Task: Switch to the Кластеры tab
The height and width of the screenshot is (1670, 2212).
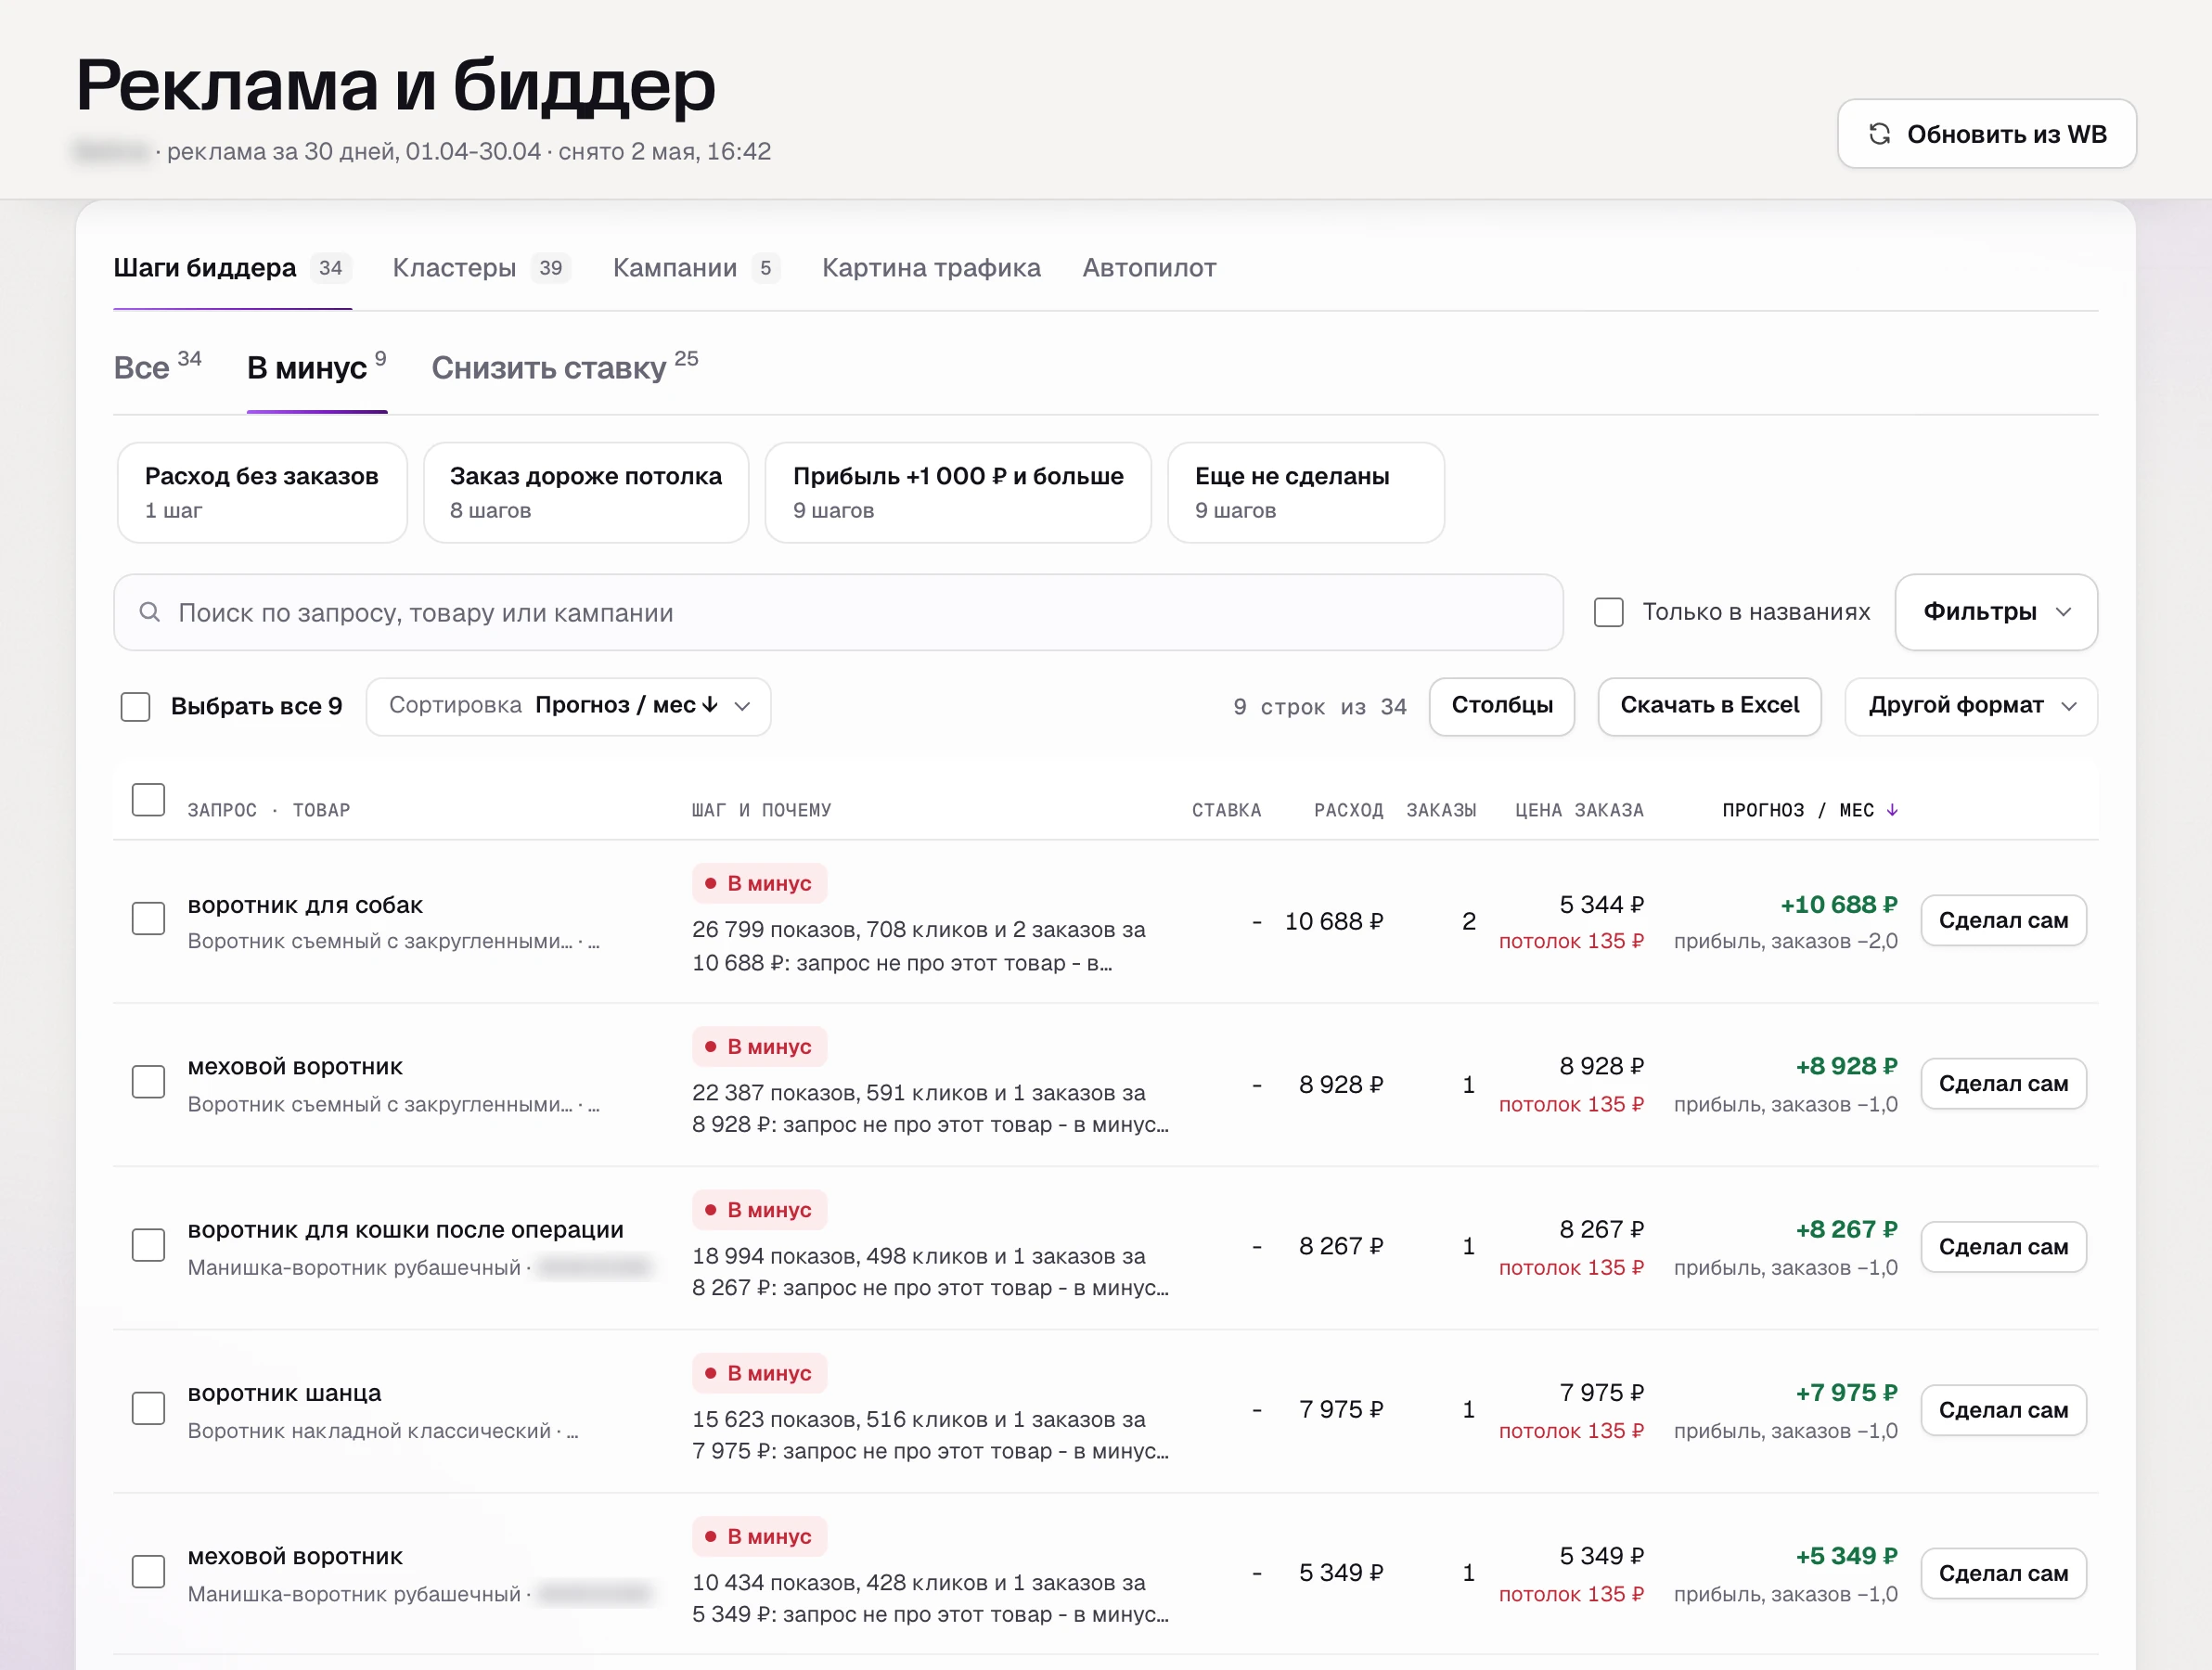Action: click(480, 268)
